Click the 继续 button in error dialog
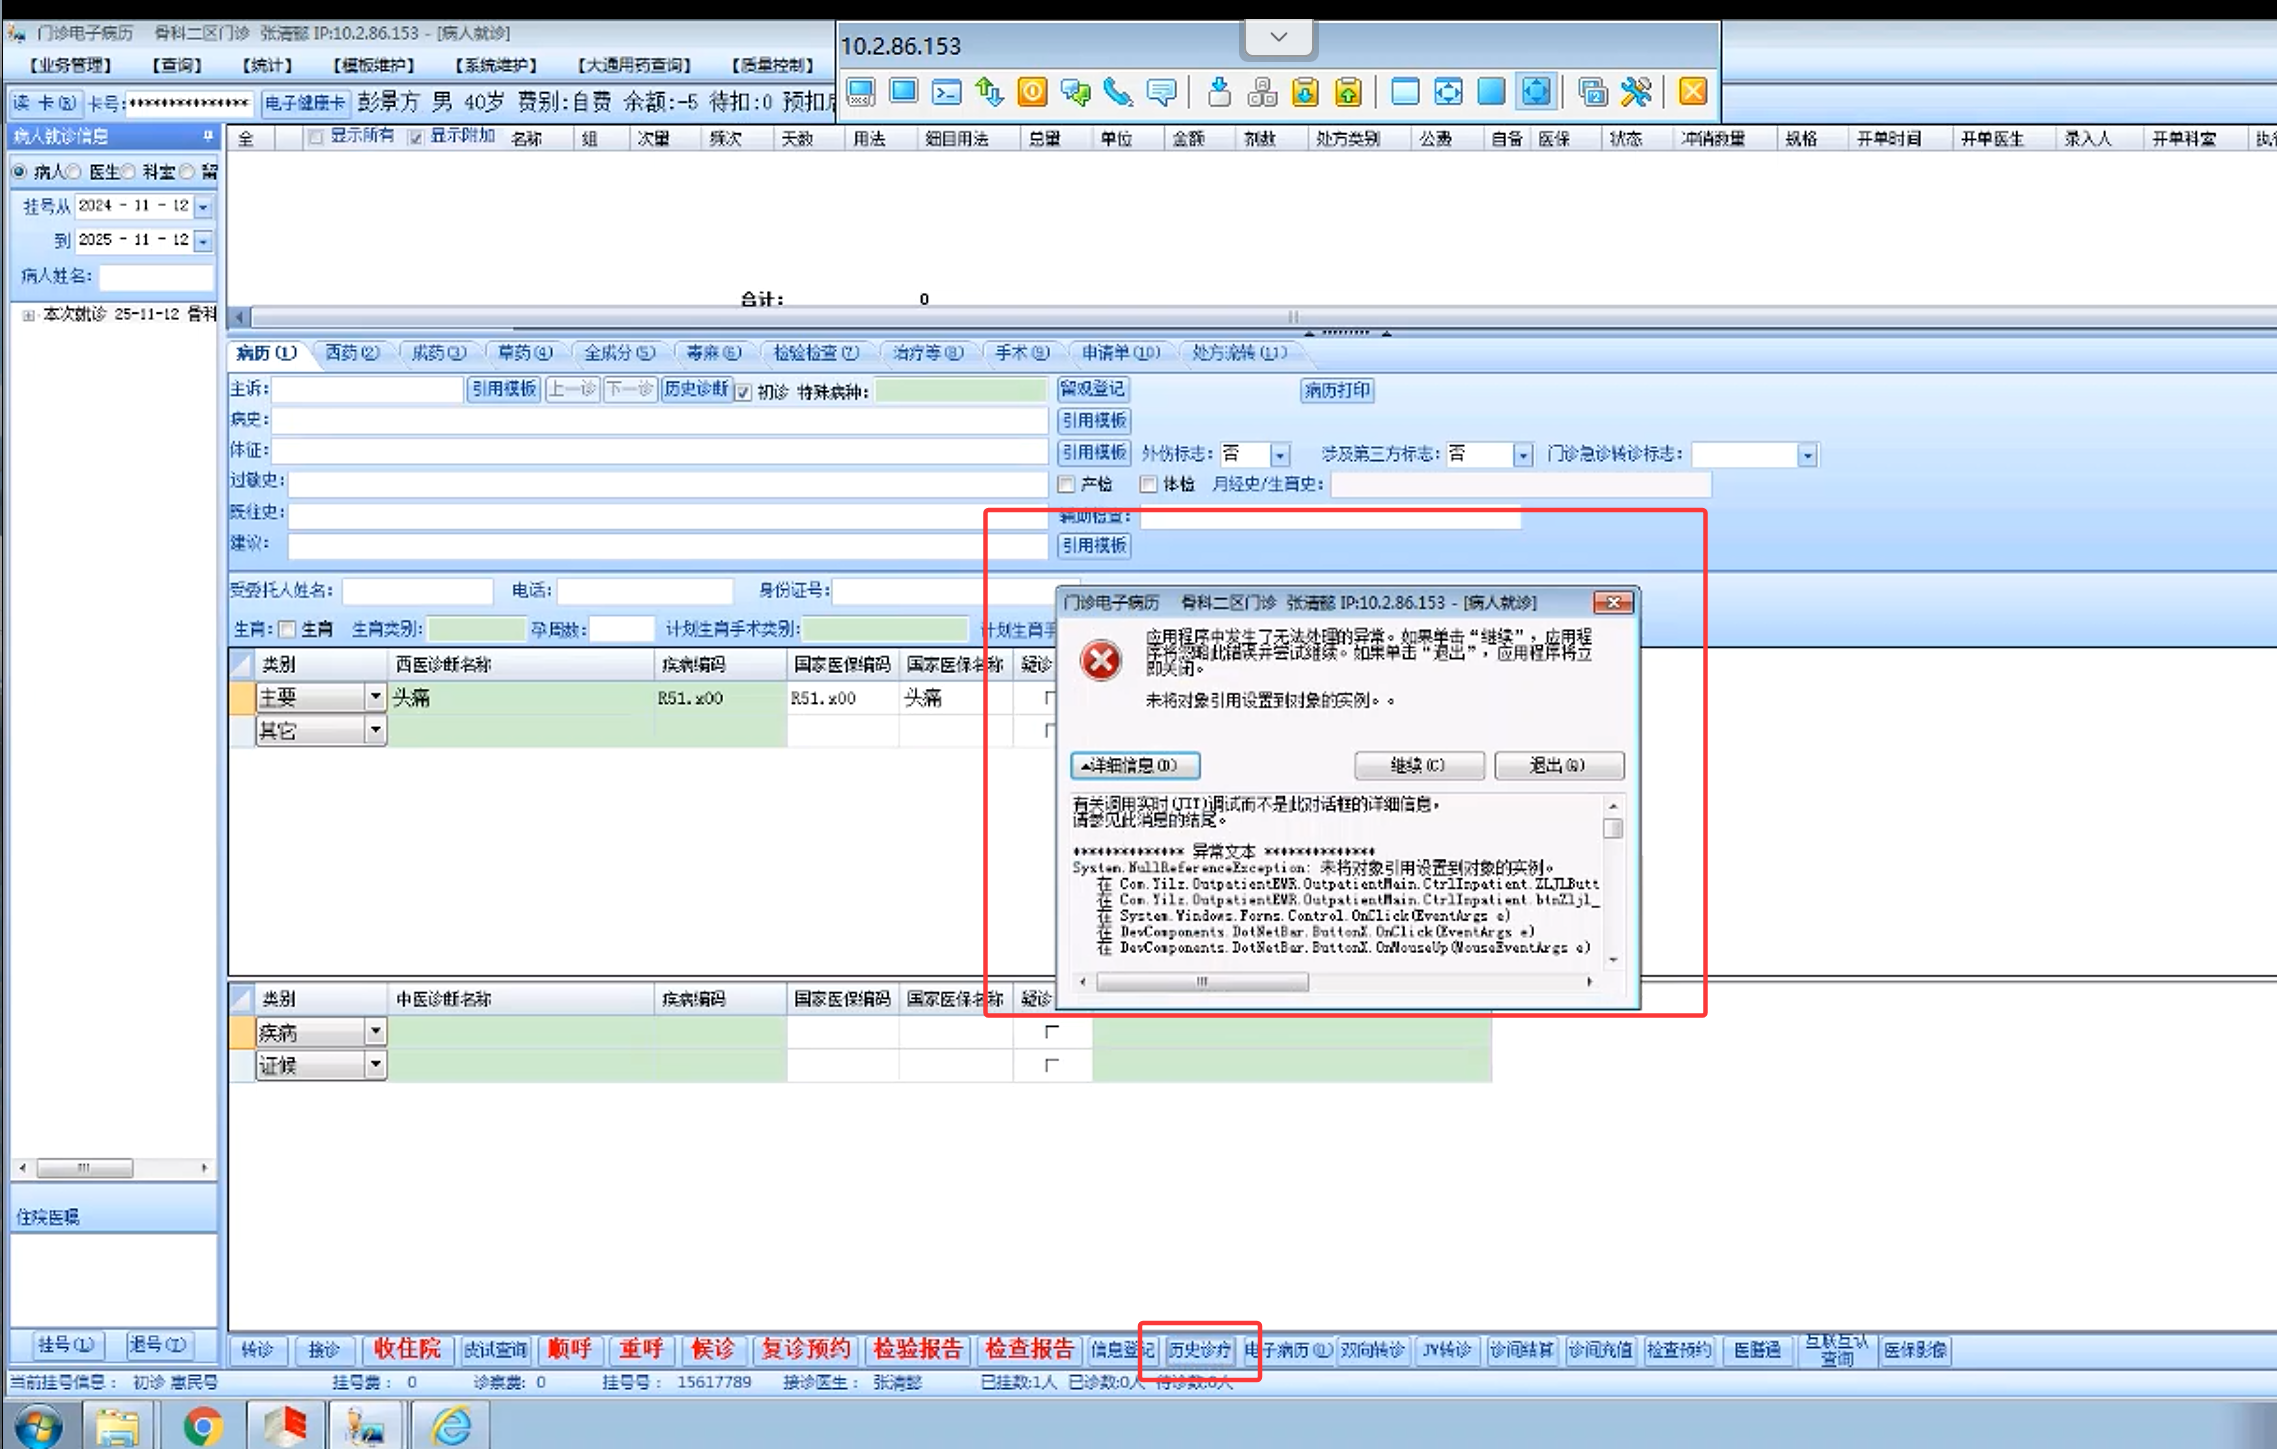 (1418, 765)
